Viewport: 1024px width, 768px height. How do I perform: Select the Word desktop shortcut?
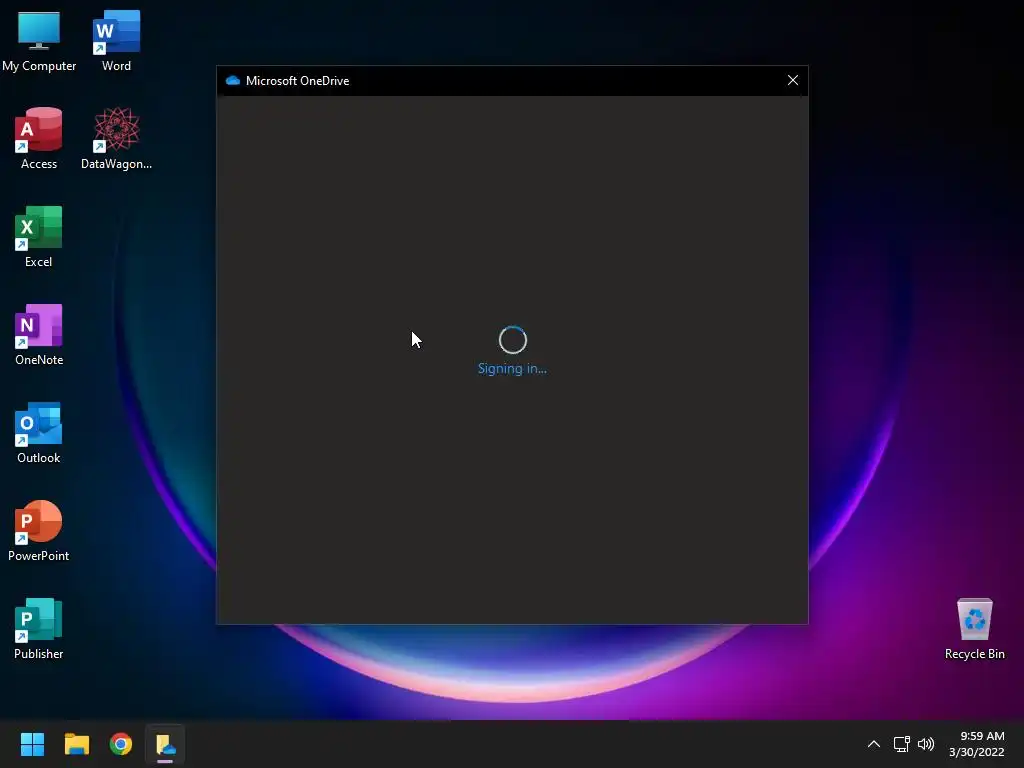tap(116, 40)
